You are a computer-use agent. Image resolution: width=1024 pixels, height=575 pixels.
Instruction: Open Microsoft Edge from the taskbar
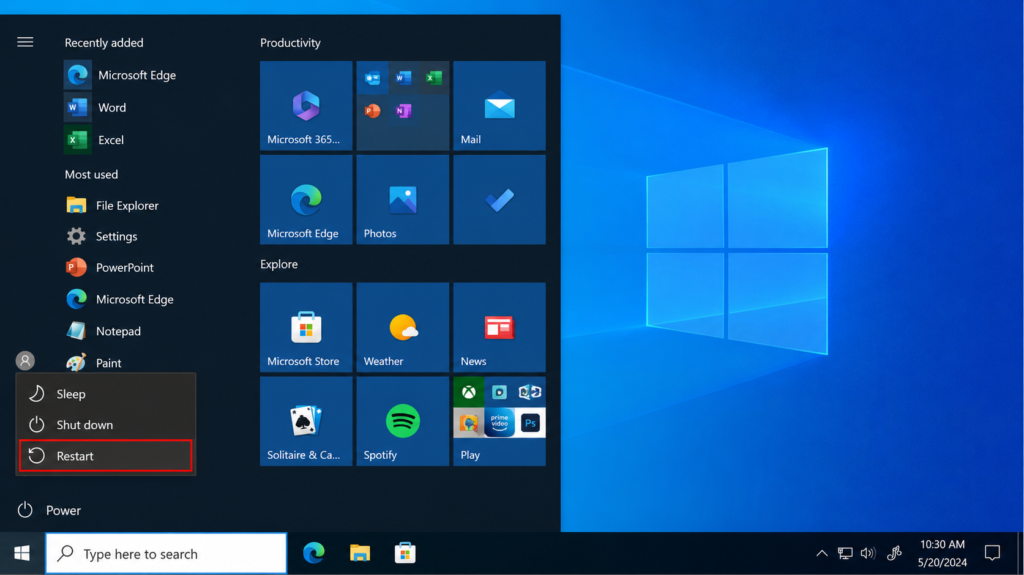pos(314,553)
